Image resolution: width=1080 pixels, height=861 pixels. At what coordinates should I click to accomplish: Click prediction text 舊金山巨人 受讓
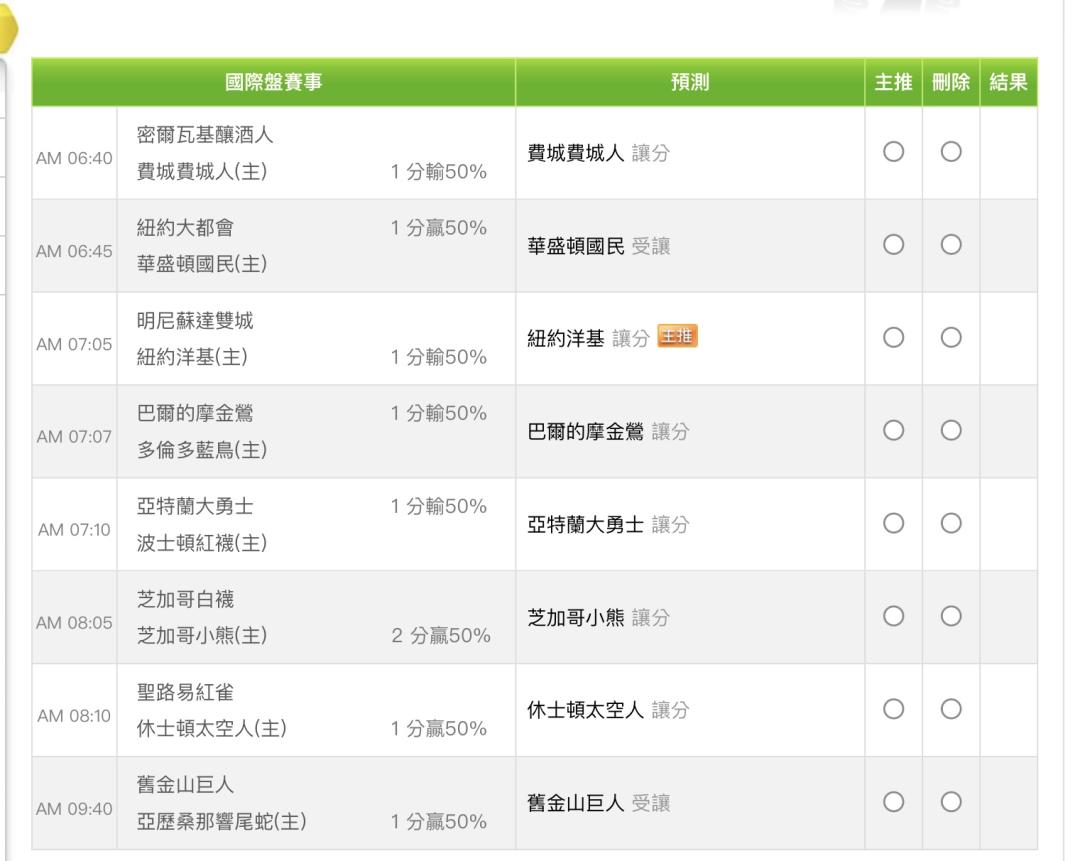[599, 803]
